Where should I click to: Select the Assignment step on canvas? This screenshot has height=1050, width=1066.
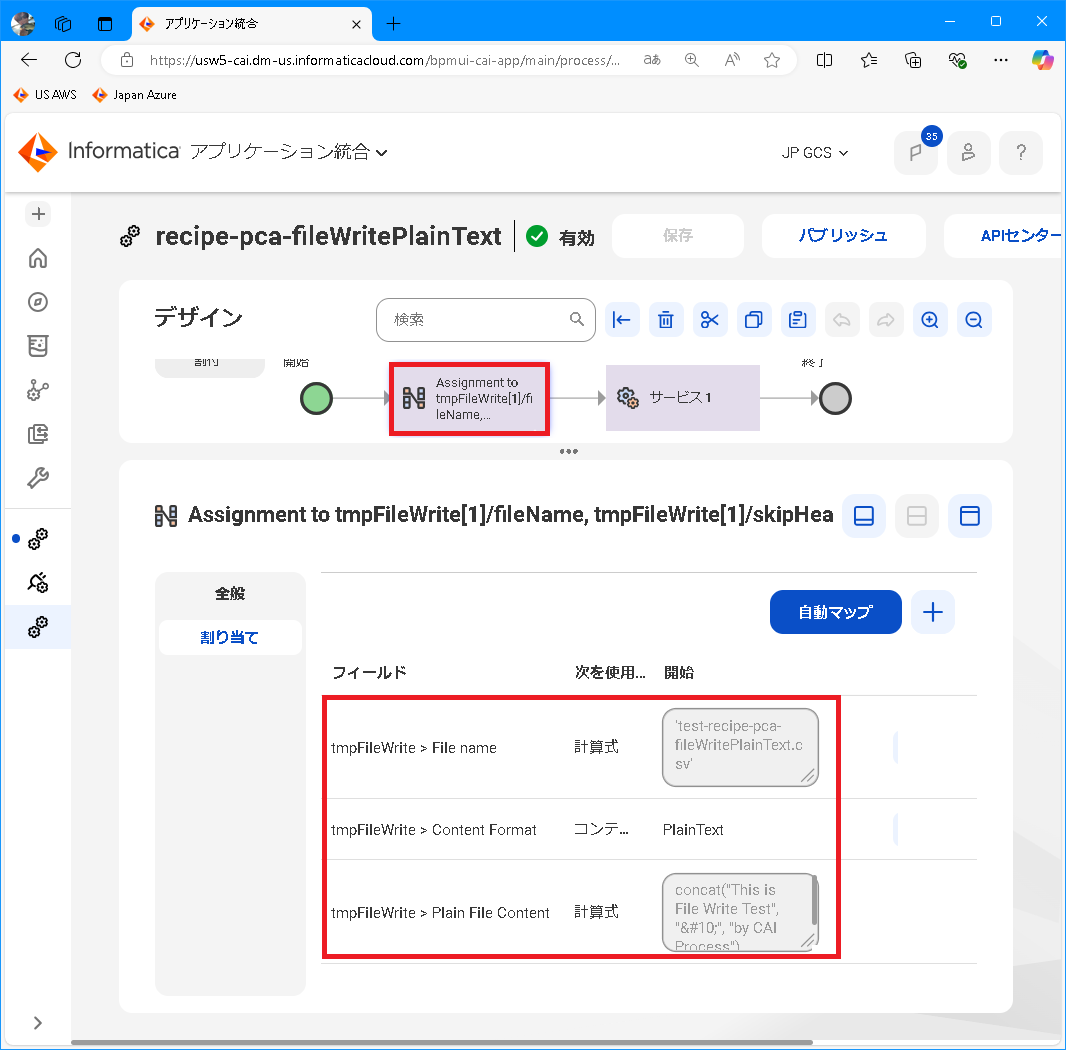coord(470,399)
